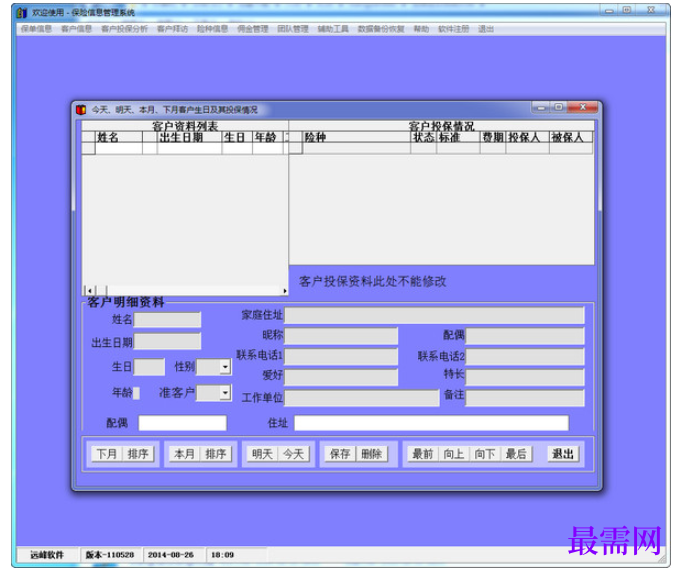
Task: Click the 备注 input field
Action: point(525,398)
